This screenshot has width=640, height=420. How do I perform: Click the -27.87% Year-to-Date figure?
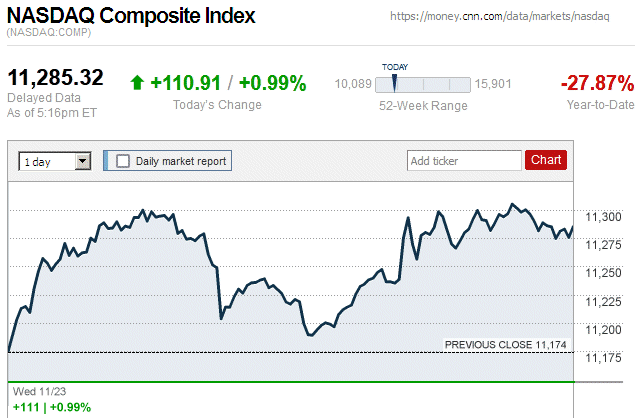[x=597, y=83]
